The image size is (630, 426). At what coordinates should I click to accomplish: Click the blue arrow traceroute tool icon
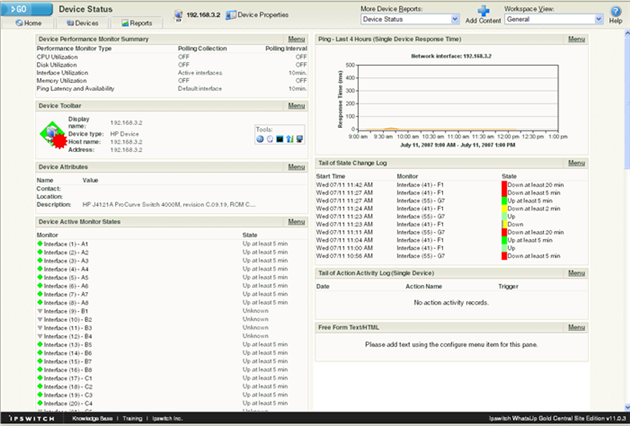[x=290, y=139]
